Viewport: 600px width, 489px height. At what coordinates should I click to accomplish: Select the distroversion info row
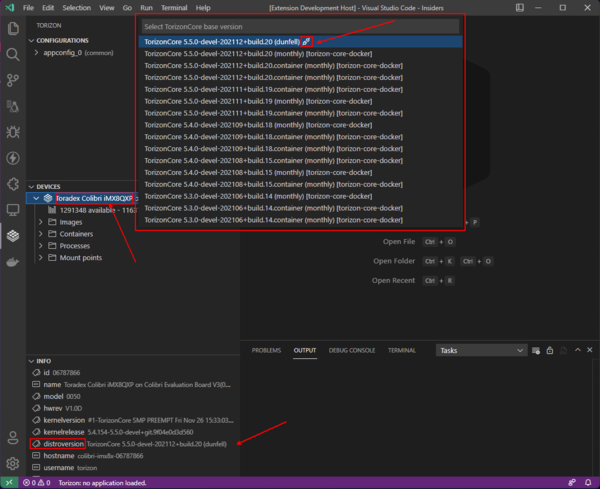133,444
